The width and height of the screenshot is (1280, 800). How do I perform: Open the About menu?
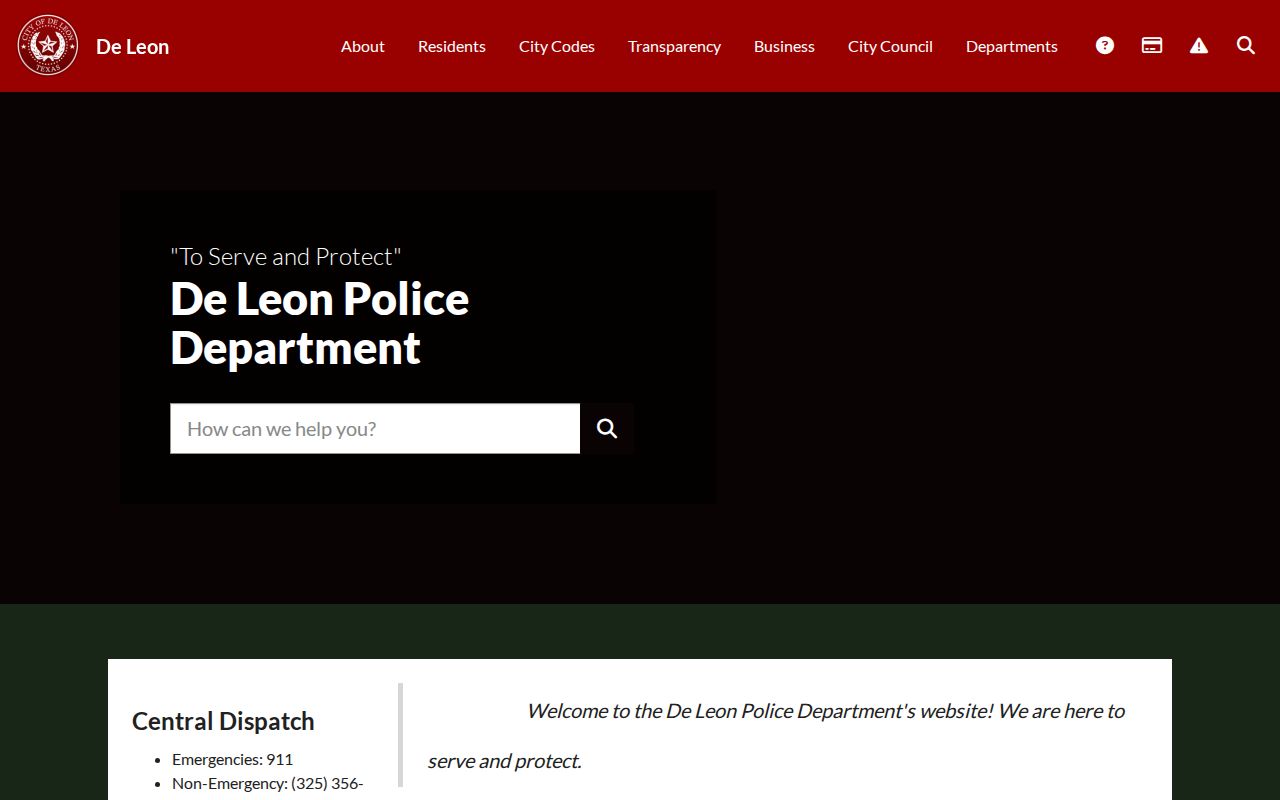(363, 46)
